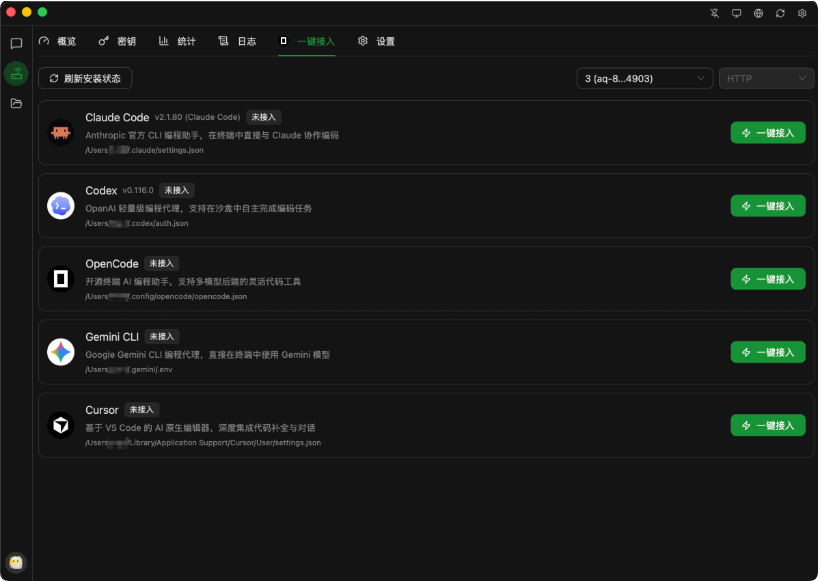The image size is (818, 581).
Task: Click the crossed-out hourglass icon top right
Action: pyautogui.click(x=714, y=13)
